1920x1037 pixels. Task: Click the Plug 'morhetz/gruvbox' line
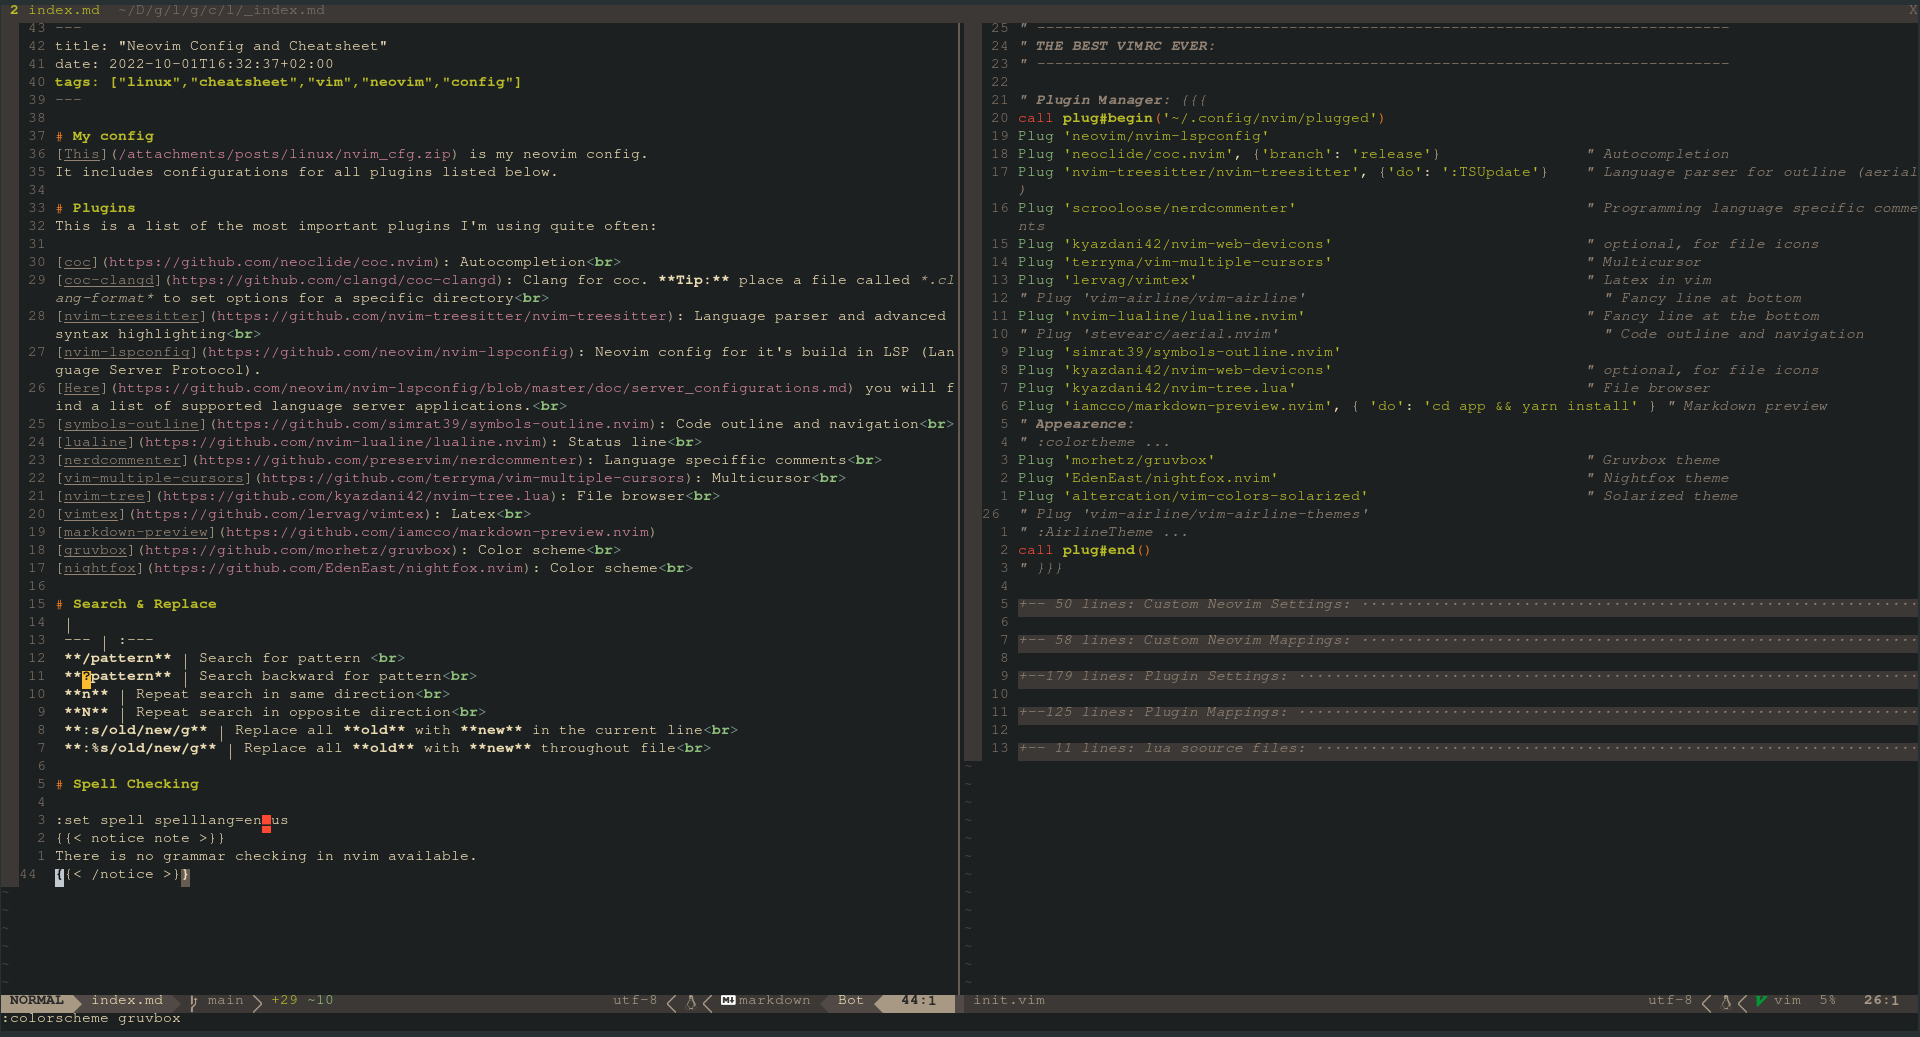[x=1116, y=460]
